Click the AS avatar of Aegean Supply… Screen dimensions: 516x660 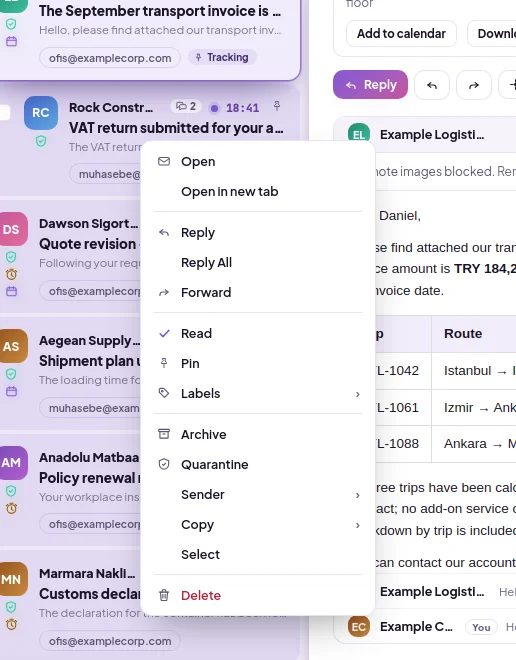[12, 346]
